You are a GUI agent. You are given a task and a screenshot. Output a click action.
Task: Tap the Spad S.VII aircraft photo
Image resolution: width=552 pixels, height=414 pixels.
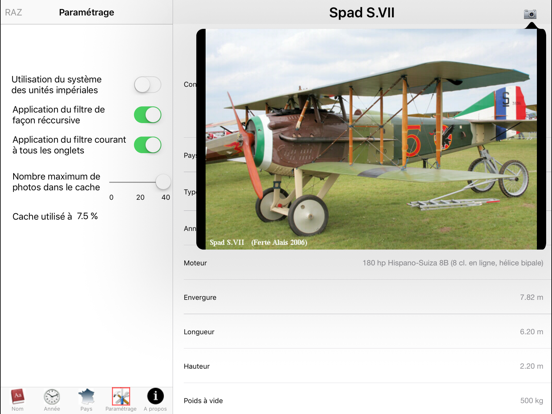(371, 139)
